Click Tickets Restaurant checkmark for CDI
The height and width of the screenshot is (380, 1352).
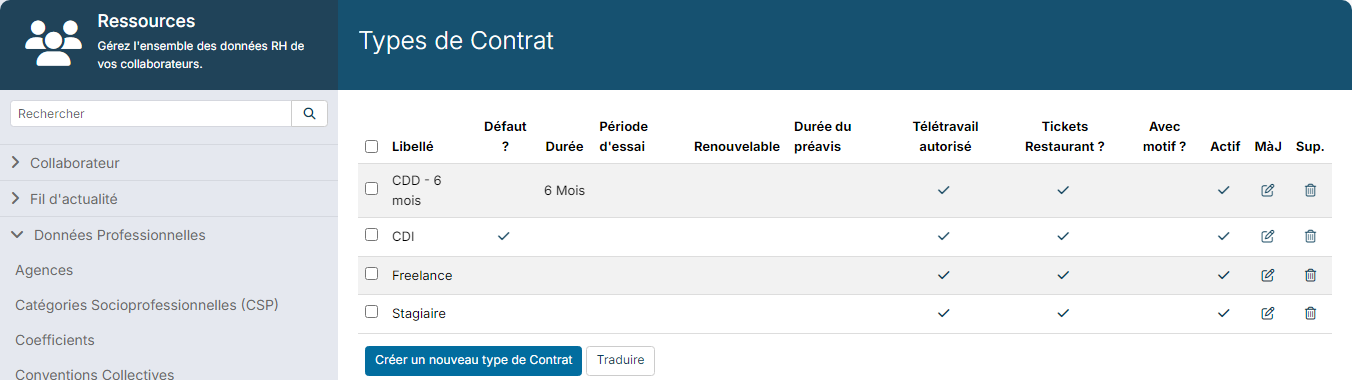(1063, 236)
